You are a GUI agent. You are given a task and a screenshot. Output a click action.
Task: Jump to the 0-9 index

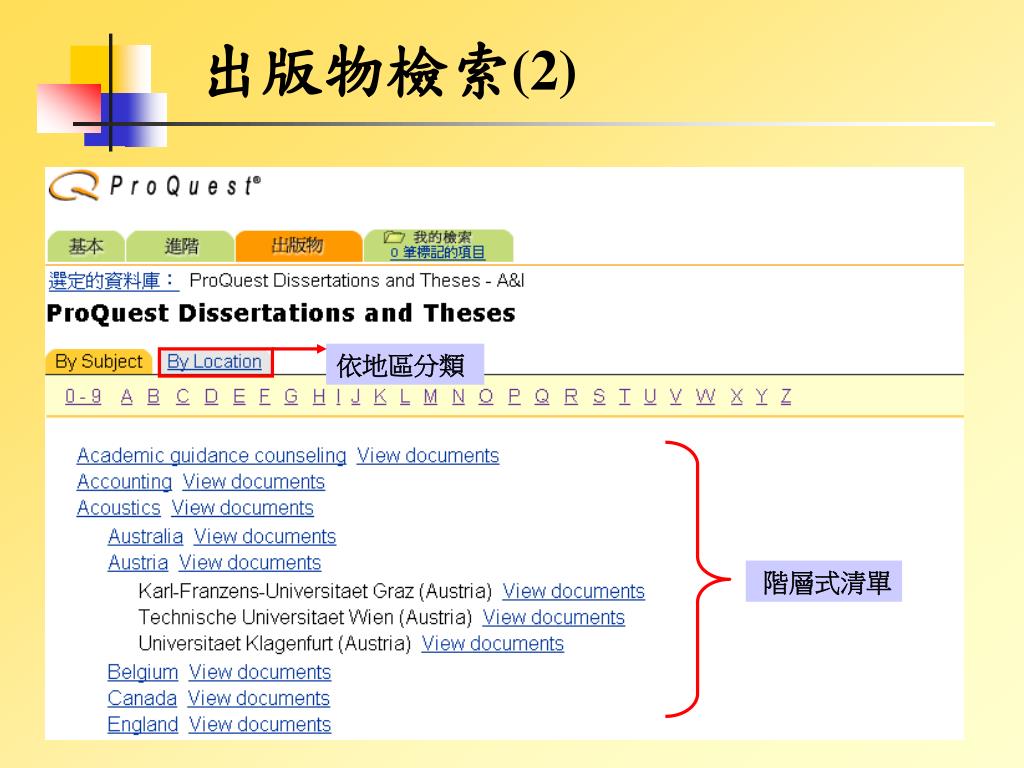(x=83, y=396)
